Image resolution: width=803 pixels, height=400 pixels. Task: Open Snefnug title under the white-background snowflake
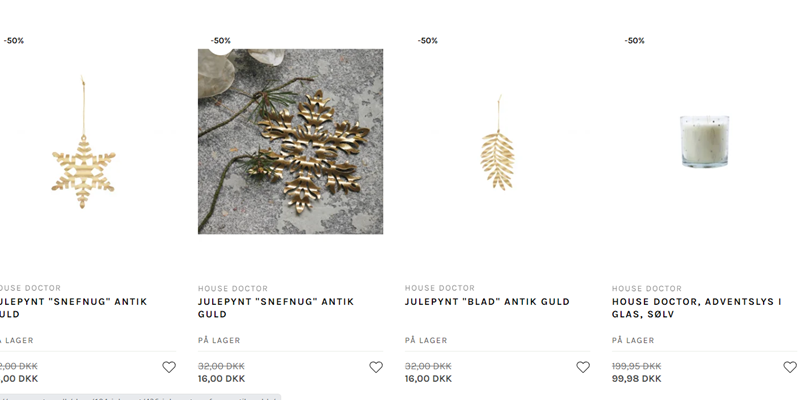pos(70,307)
